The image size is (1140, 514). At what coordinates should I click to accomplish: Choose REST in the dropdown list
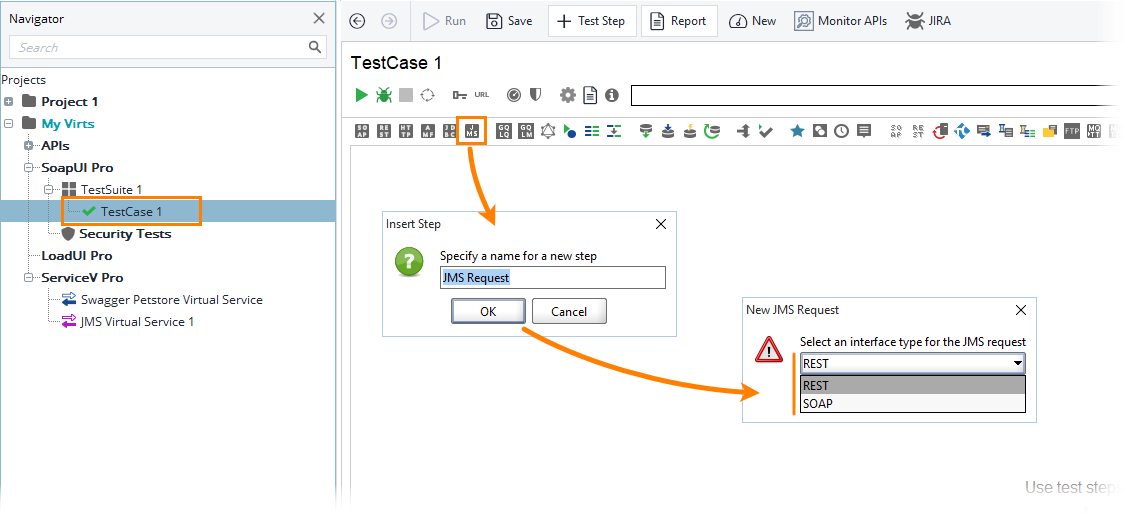[x=912, y=385]
